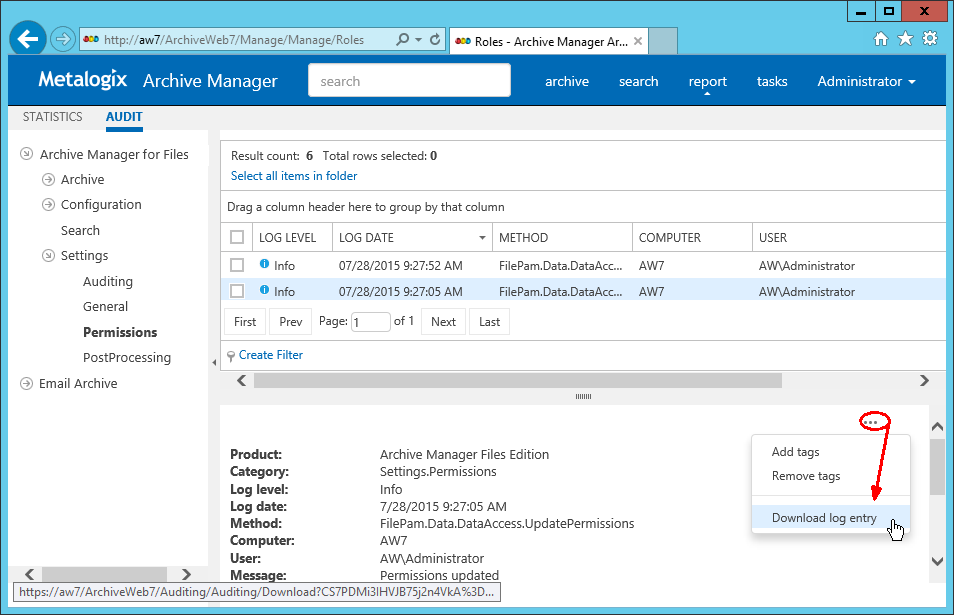
Task: Switch to the STATISTICS tab
Action: pos(52,117)
